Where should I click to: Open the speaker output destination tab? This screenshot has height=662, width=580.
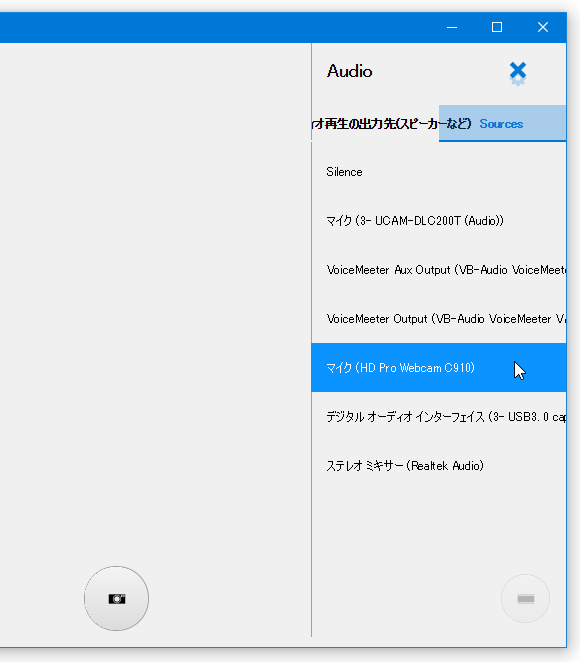[375, 123]
